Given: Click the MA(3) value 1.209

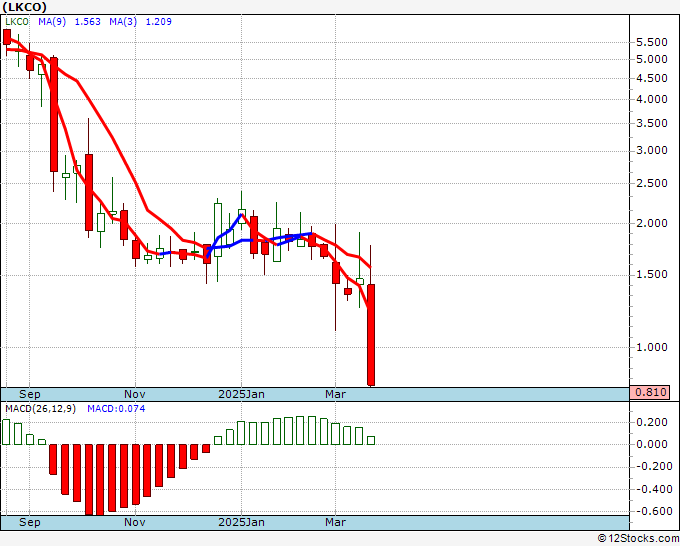Looking at the screenshot, I should pyautogui.click(x=158, y=22).
